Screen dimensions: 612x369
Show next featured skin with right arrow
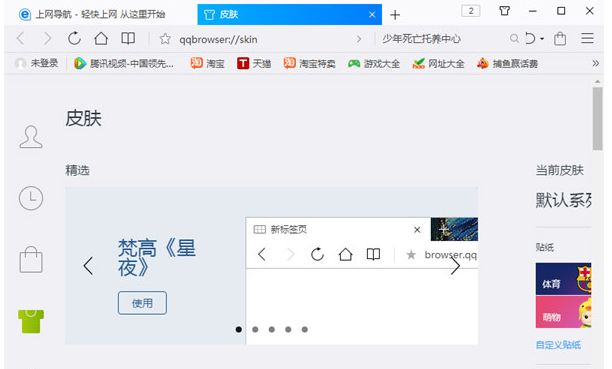(455, 266)
